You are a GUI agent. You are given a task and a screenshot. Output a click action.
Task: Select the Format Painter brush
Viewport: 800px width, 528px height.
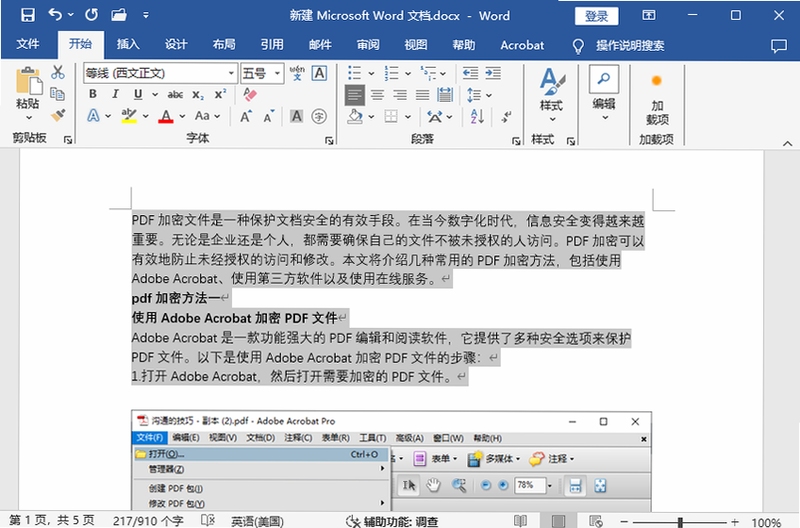click(x=58, y=115)
